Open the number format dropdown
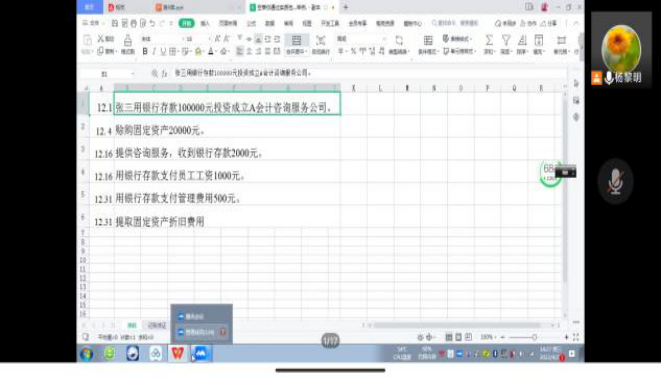 [384, 39]
